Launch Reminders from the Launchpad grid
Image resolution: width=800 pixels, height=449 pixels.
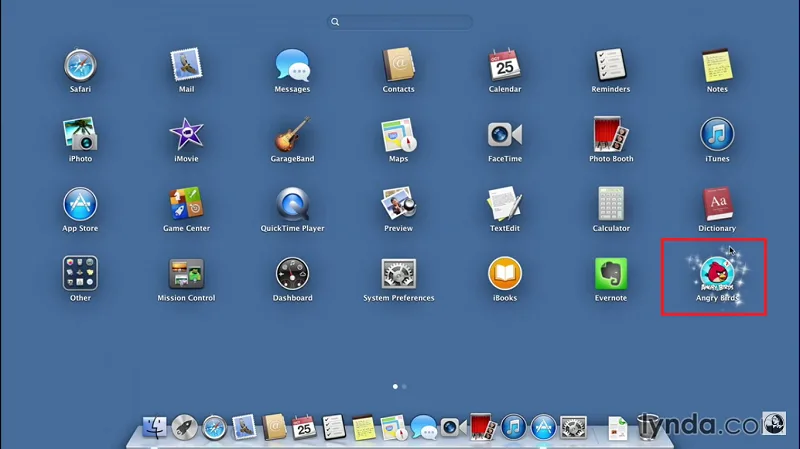(x=611, y=65)
